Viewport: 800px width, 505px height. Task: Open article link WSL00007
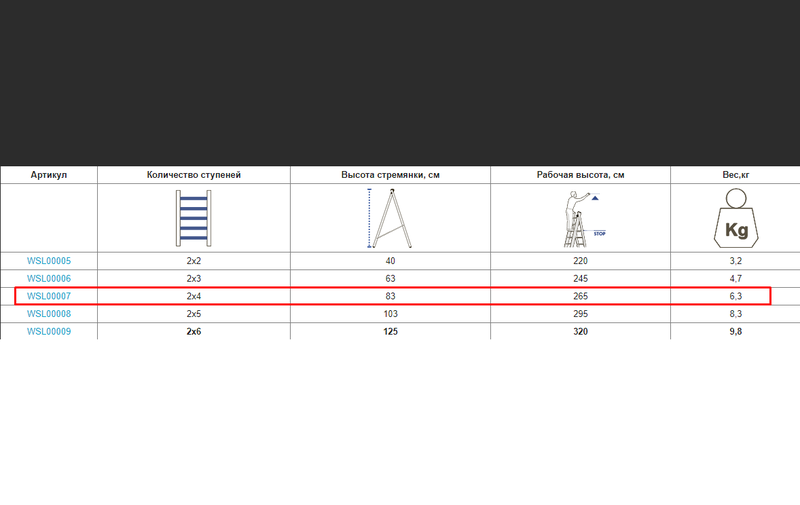click(x=49, y=296)
